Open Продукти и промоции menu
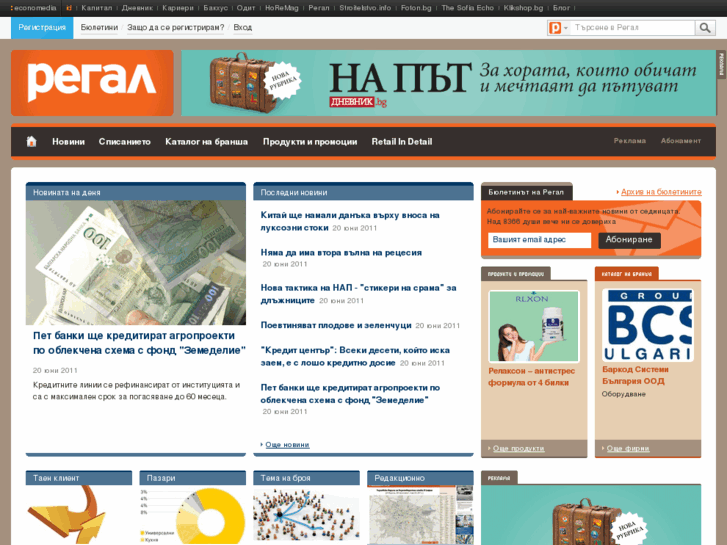727x545 pixels. [x=310, y=142]
